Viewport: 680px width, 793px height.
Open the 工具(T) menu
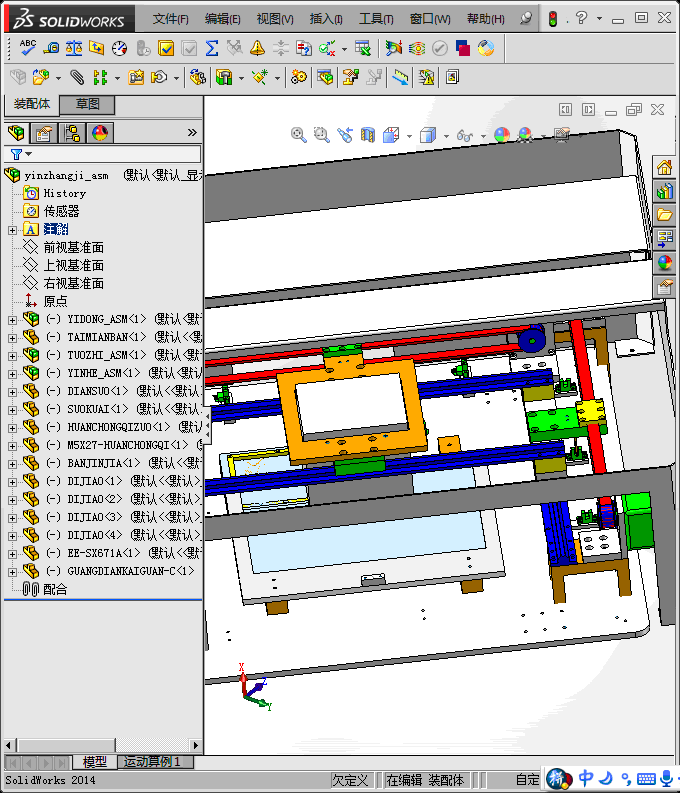(x=376, y=19)
